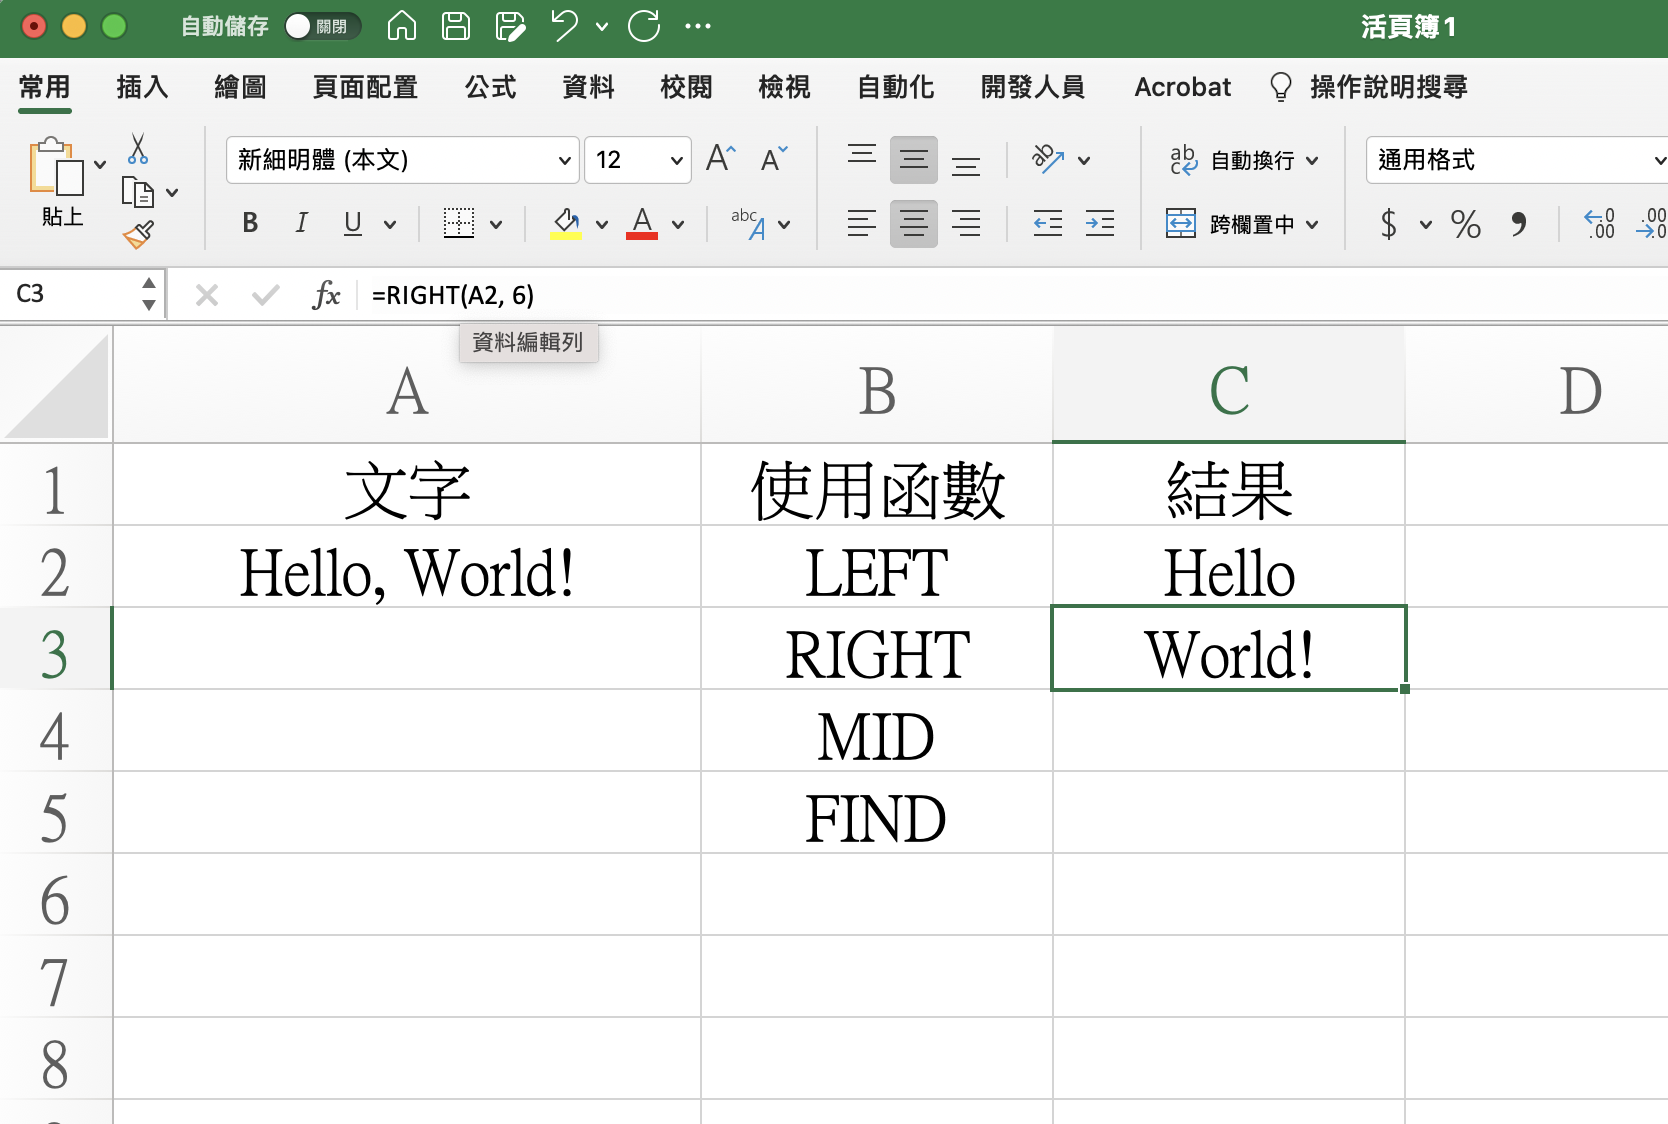1668x1124 pixels.
Task: Save the workbook with the floppy disk icon
Action: pos(456,26)
